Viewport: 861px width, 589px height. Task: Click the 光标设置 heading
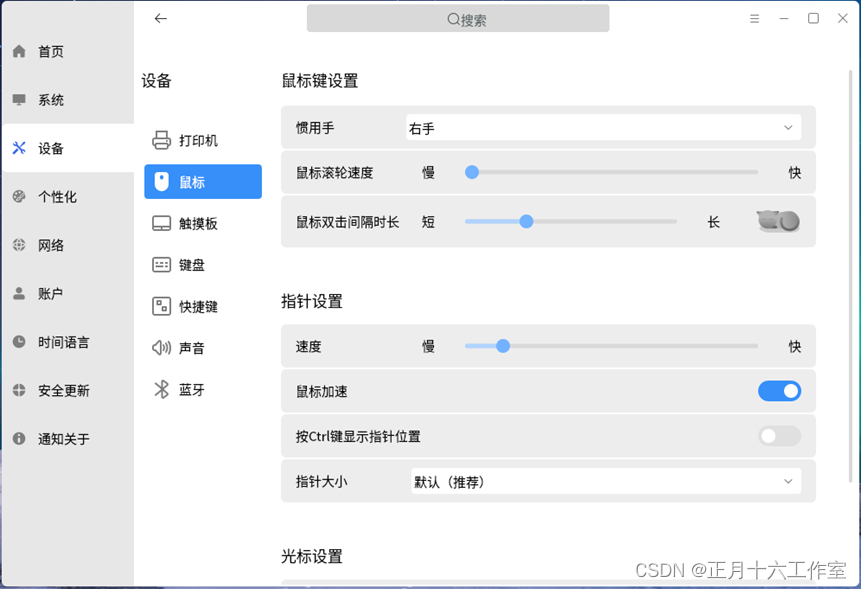point(312,556)
